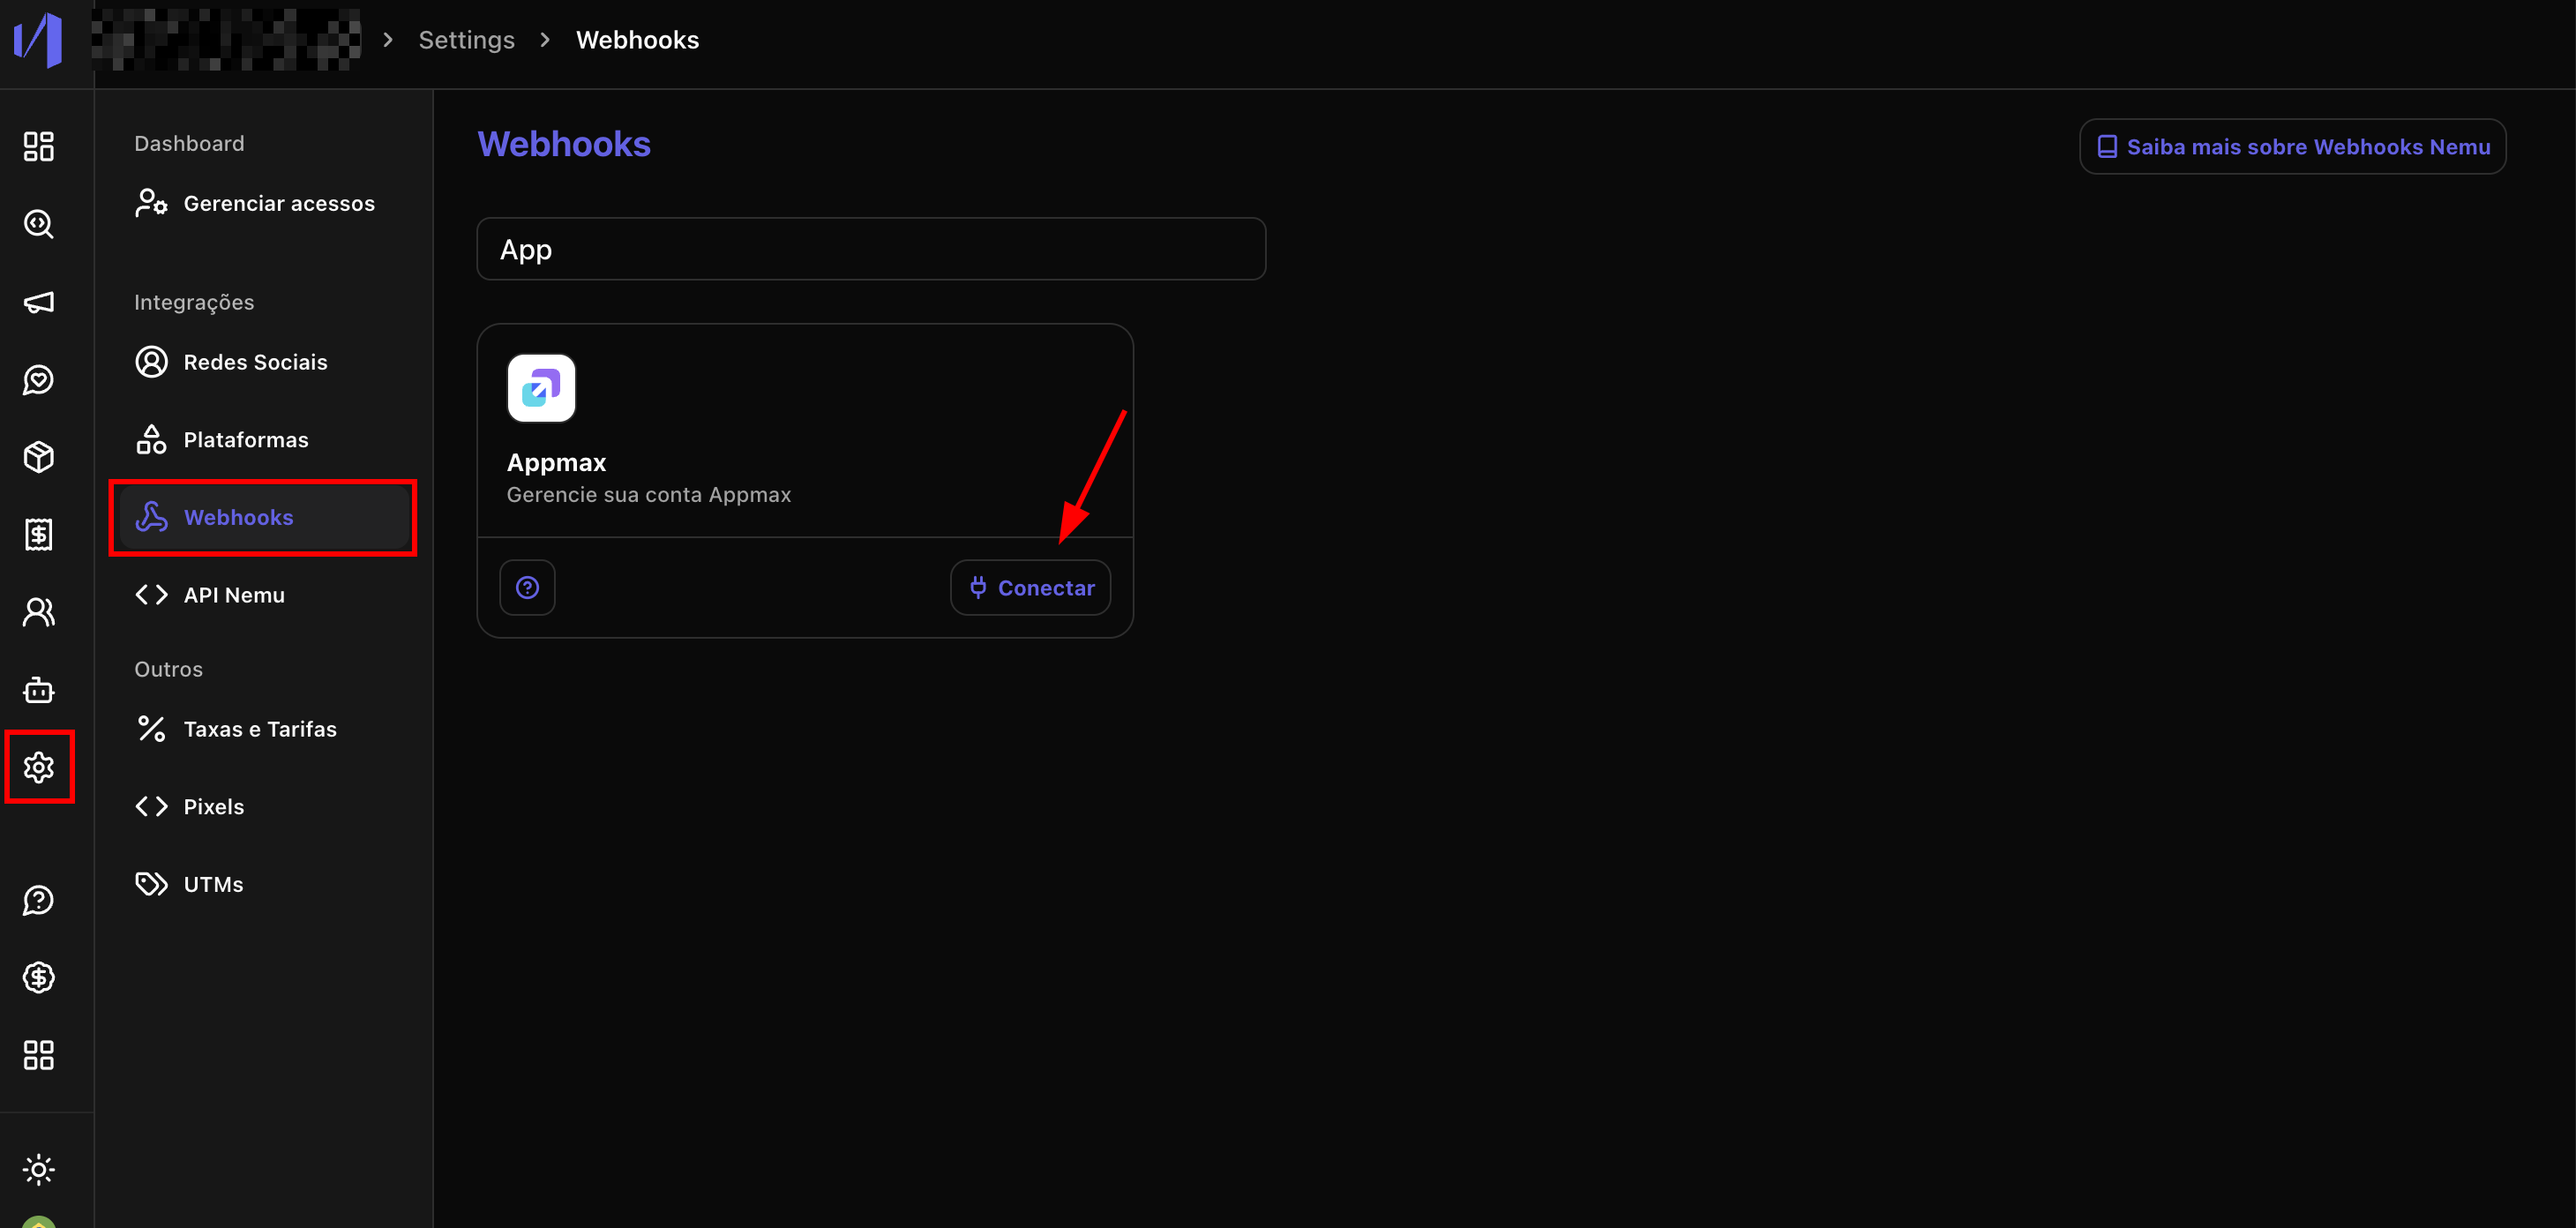Open the API Nemu menu entry

[x=233, y=595]
